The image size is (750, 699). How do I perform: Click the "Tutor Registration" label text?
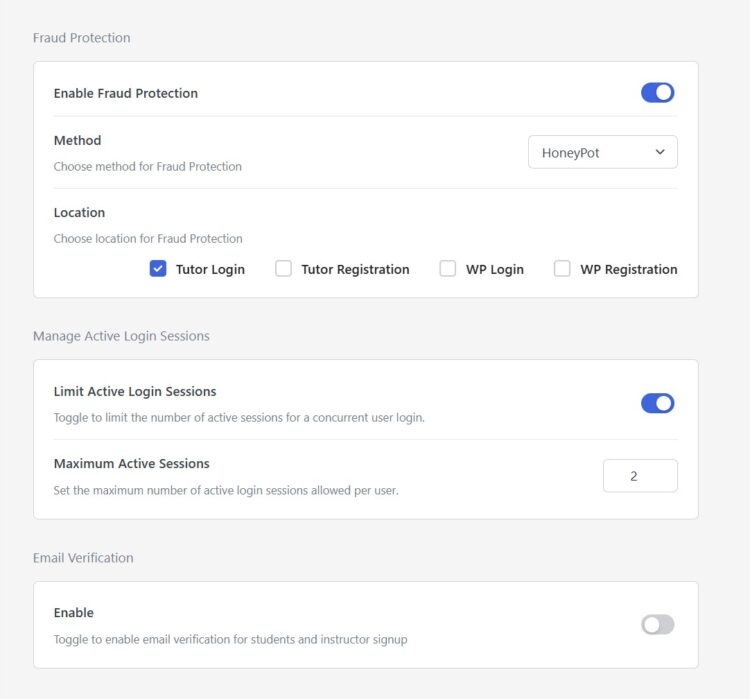pos(355,269)
